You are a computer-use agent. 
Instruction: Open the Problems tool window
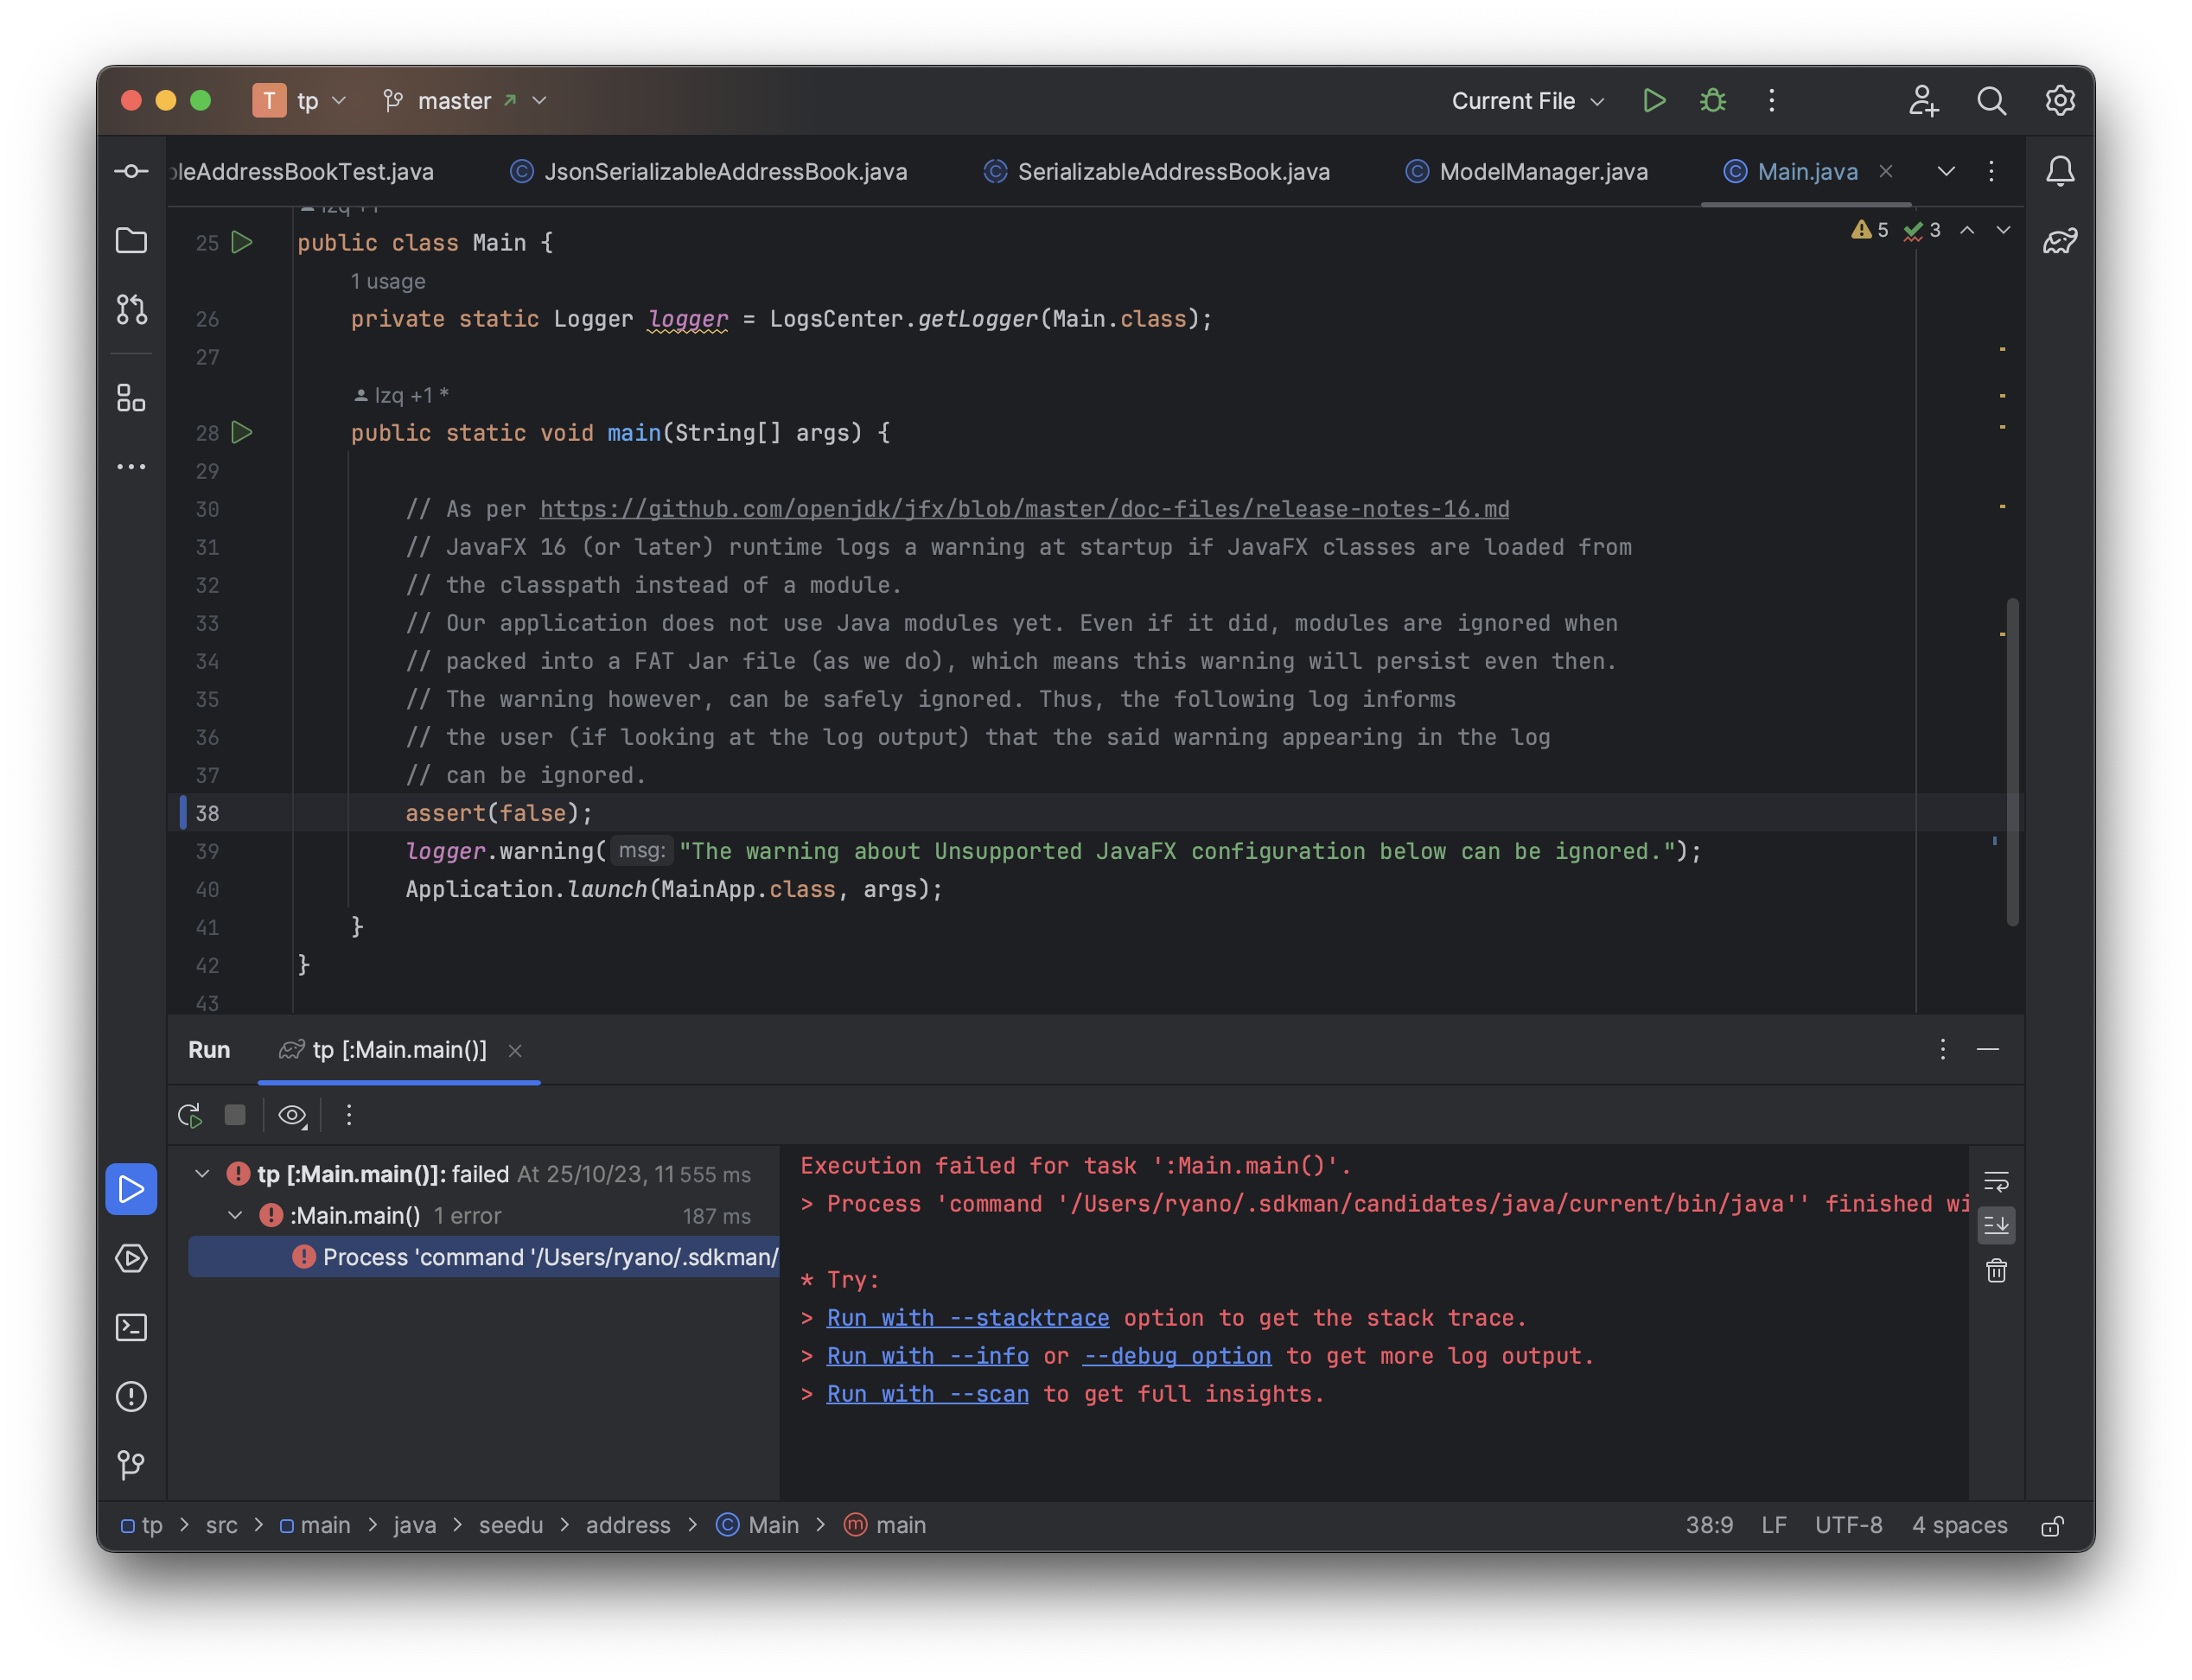131,1396
